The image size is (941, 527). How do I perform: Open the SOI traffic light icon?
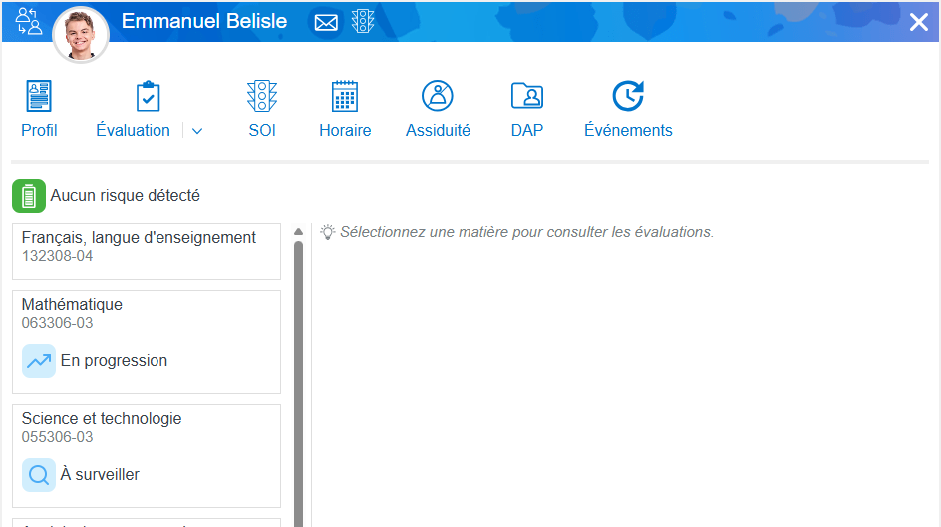click(x=262, y=97)
